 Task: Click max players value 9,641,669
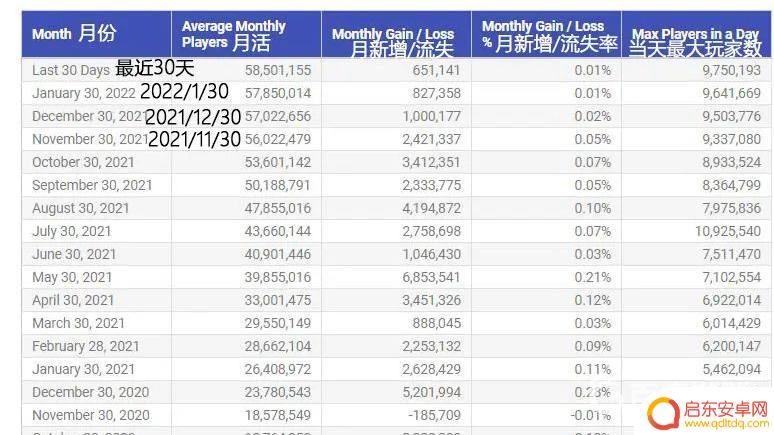732,93
